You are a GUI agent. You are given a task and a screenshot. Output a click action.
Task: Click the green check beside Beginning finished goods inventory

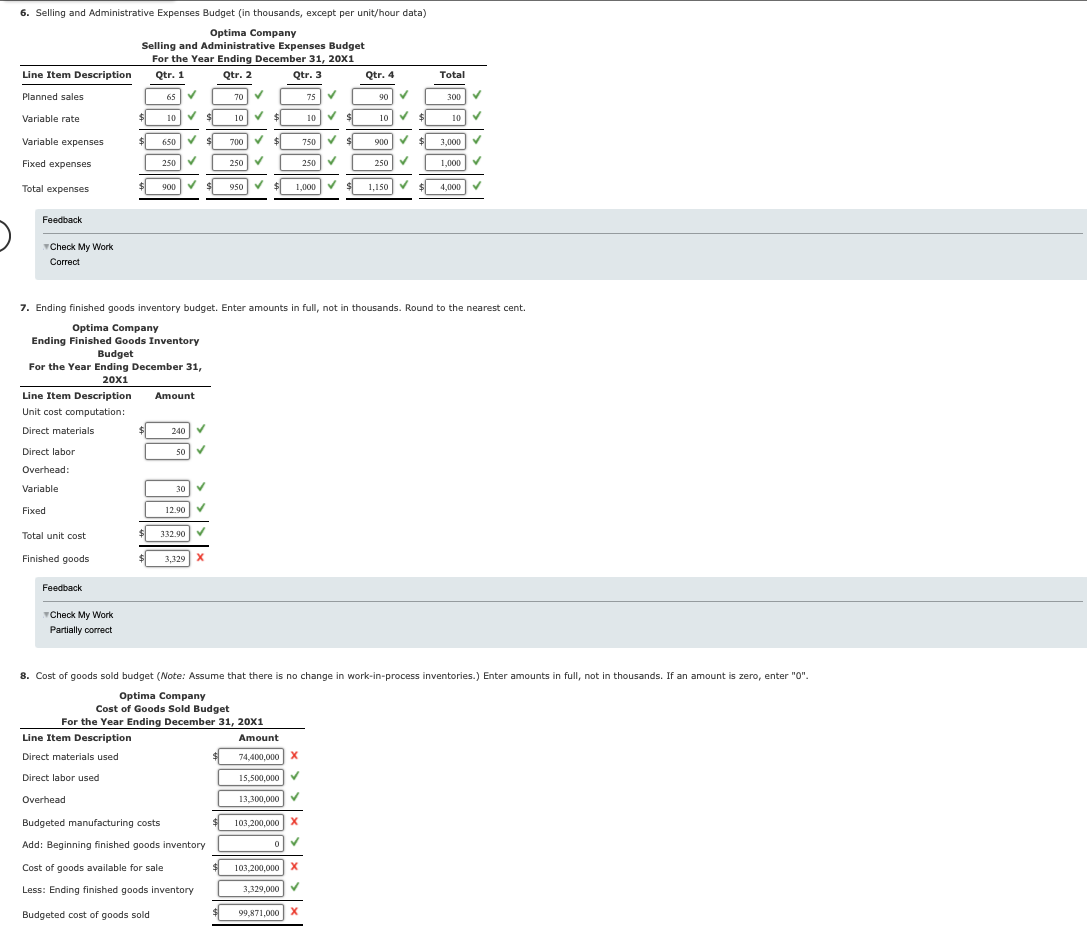pos(295,842)
